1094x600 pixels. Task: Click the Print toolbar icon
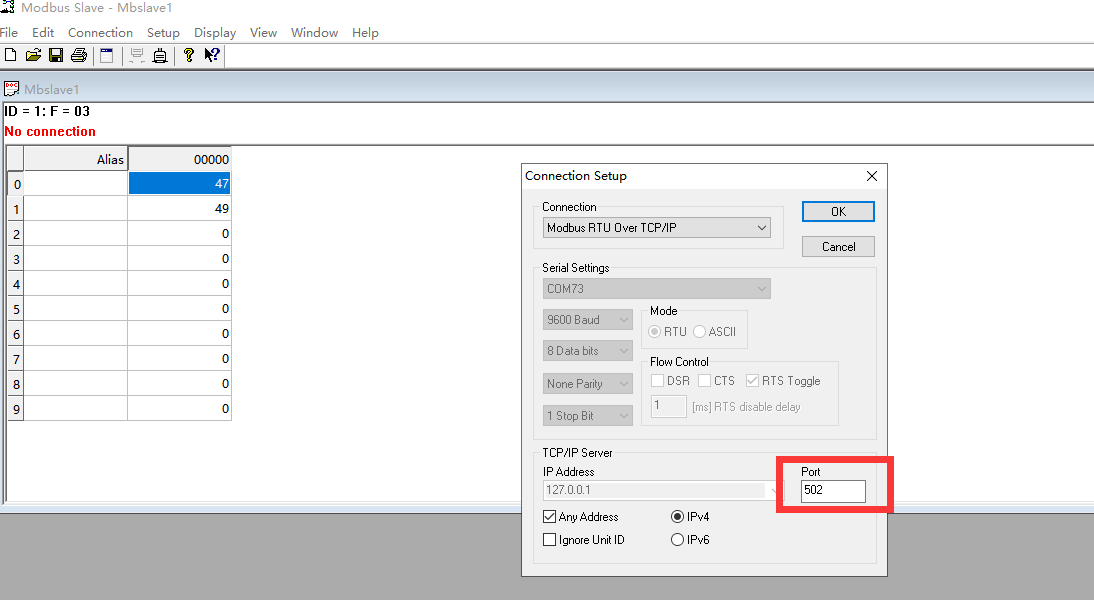tap(78, 55)
